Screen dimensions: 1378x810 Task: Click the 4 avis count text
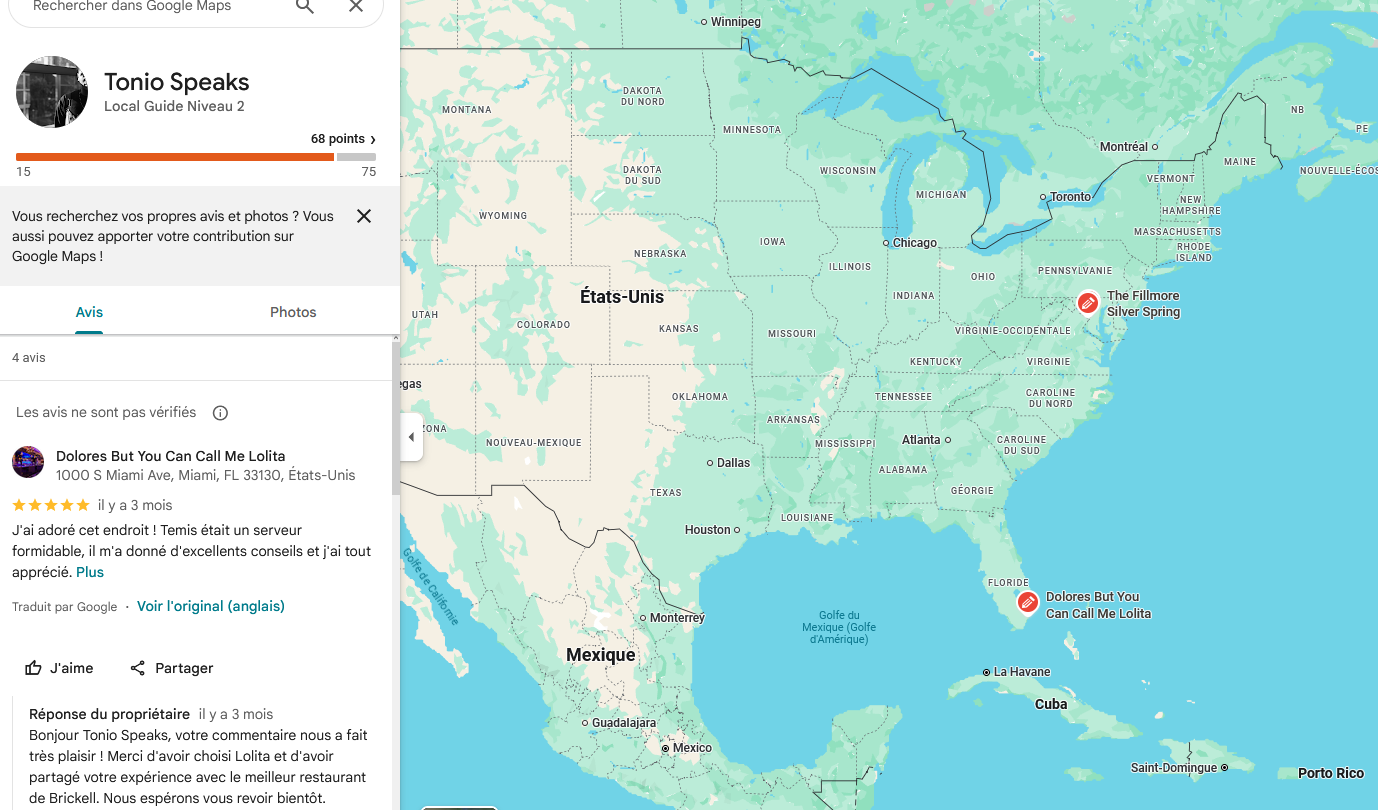pos(29,358)
